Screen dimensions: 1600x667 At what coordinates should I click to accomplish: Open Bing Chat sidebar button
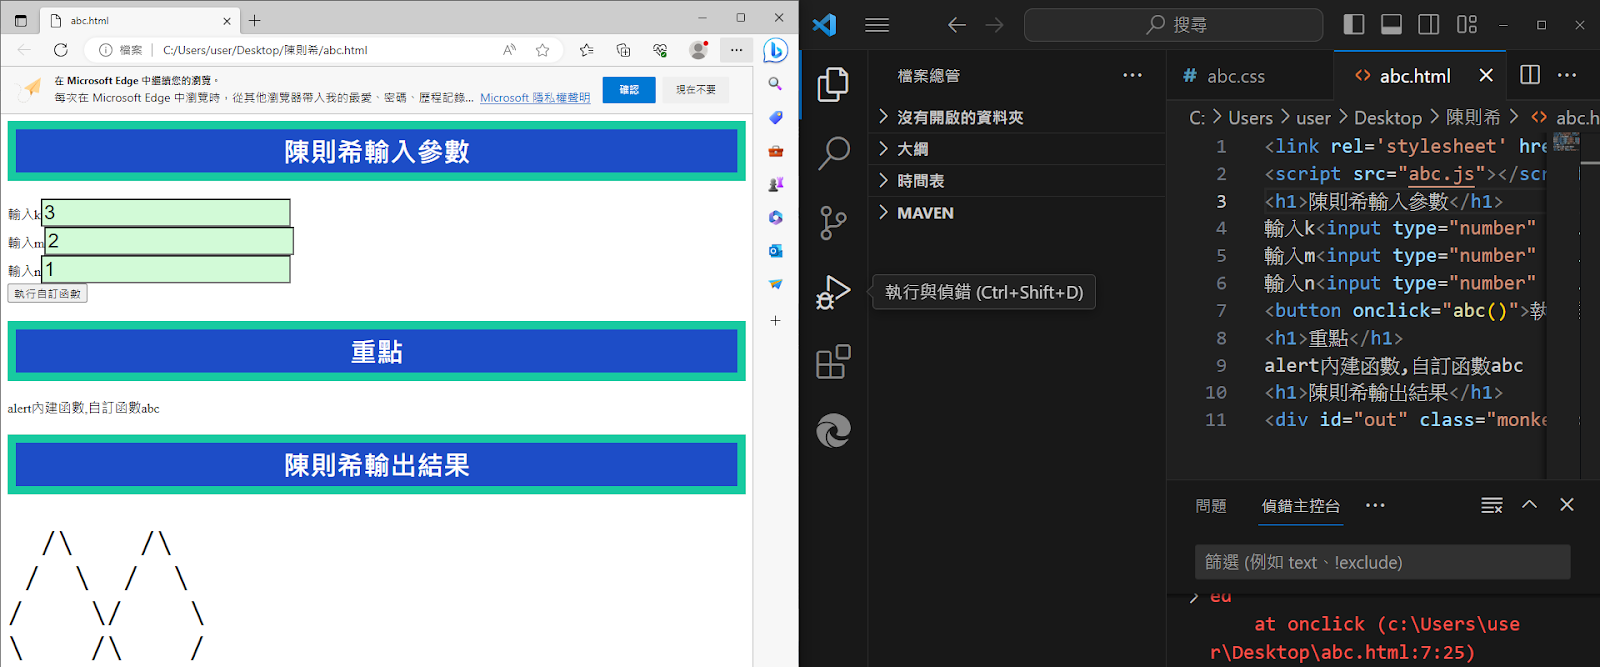[x=775, y=50]
